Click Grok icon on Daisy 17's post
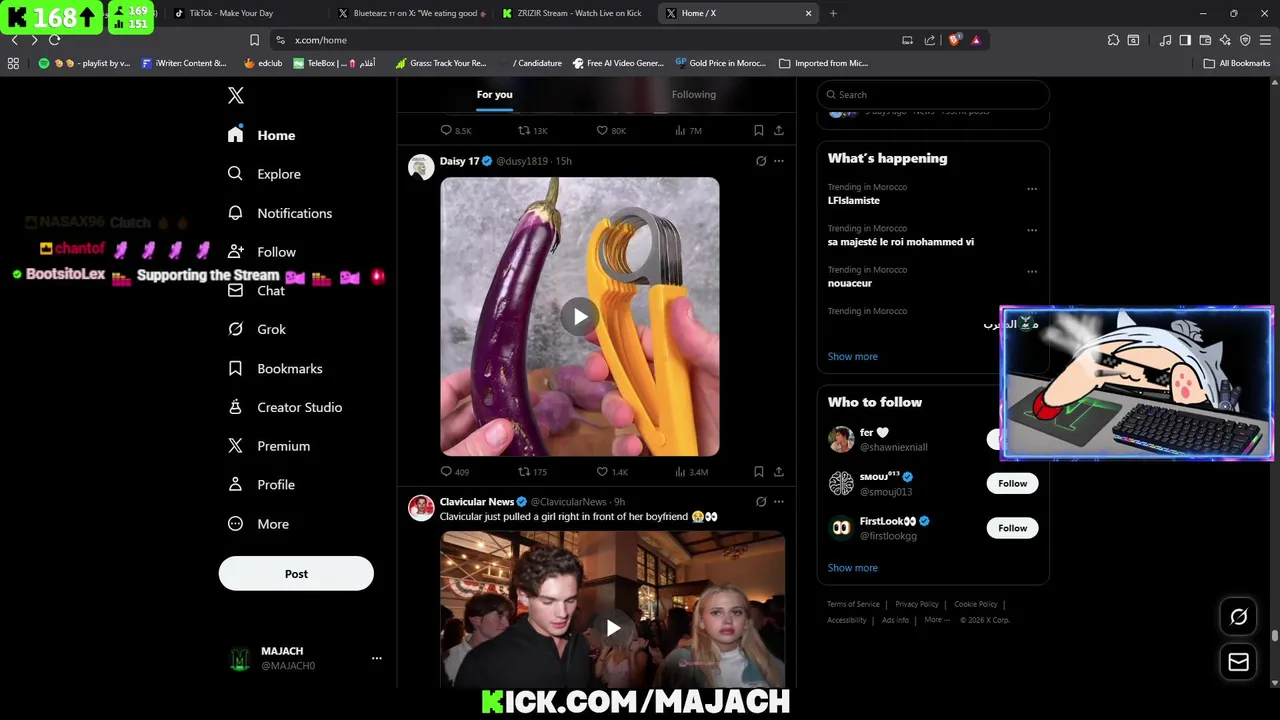 pyautogui.click(x=761, y=161)
